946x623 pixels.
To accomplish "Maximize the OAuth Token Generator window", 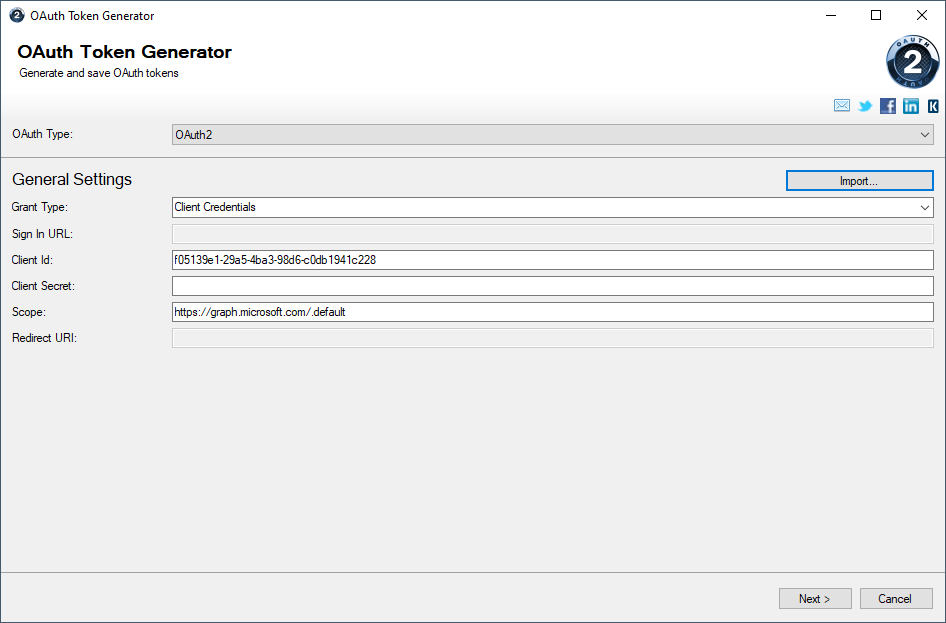I will (876, 15).
